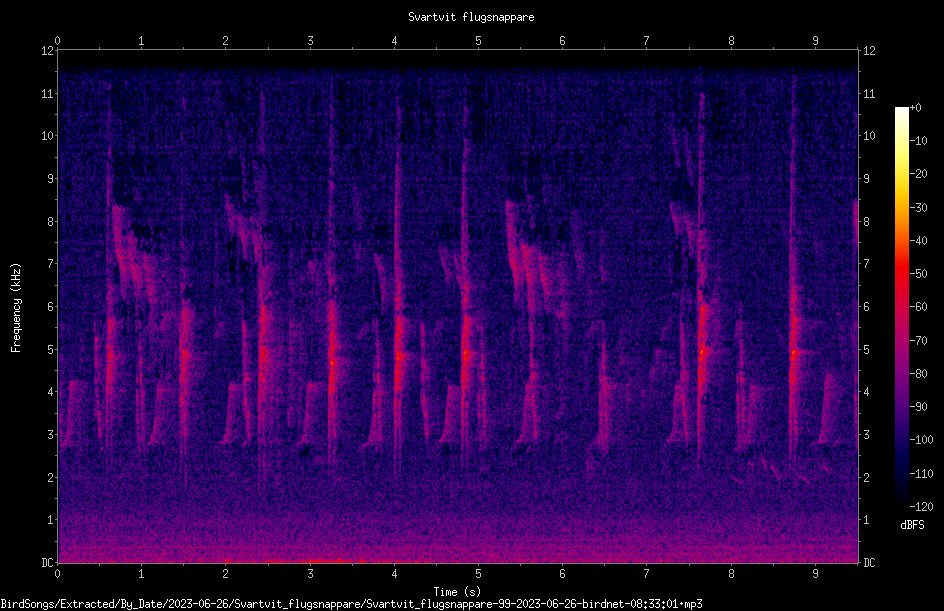This screenshot has height=611, width=944.
Task: Click the "-90" color scale label
Action: tap(919, 407)
